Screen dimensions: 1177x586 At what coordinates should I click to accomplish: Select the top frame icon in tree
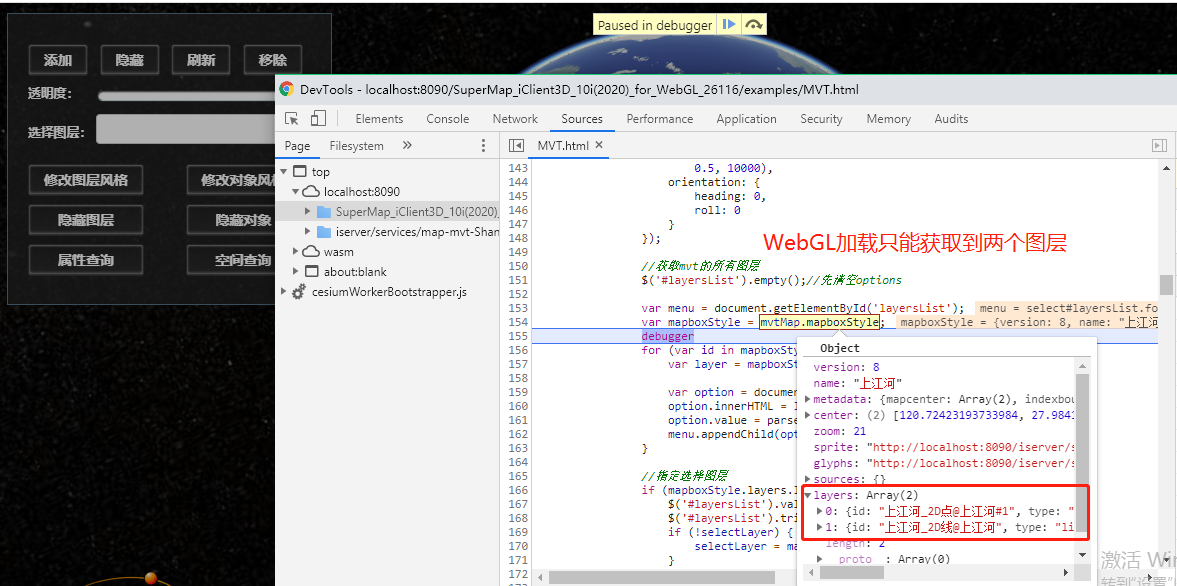click(x=300, y=172)
